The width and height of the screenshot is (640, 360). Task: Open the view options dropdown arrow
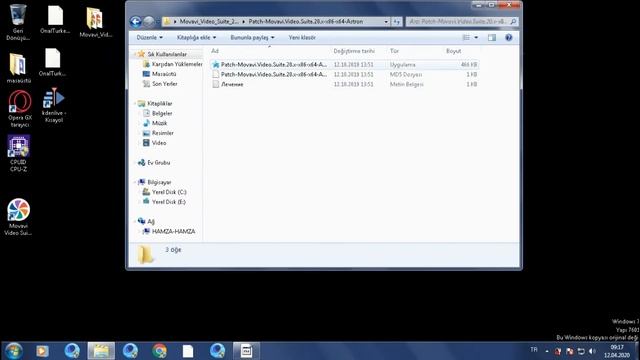pos(476,38)
